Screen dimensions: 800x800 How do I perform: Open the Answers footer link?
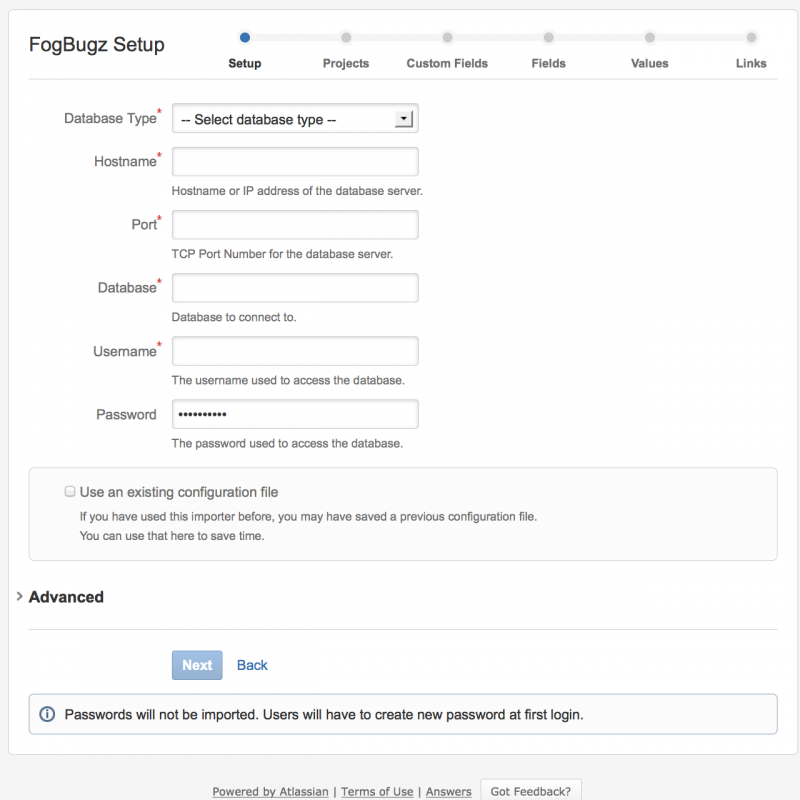(x=449, y=792)
